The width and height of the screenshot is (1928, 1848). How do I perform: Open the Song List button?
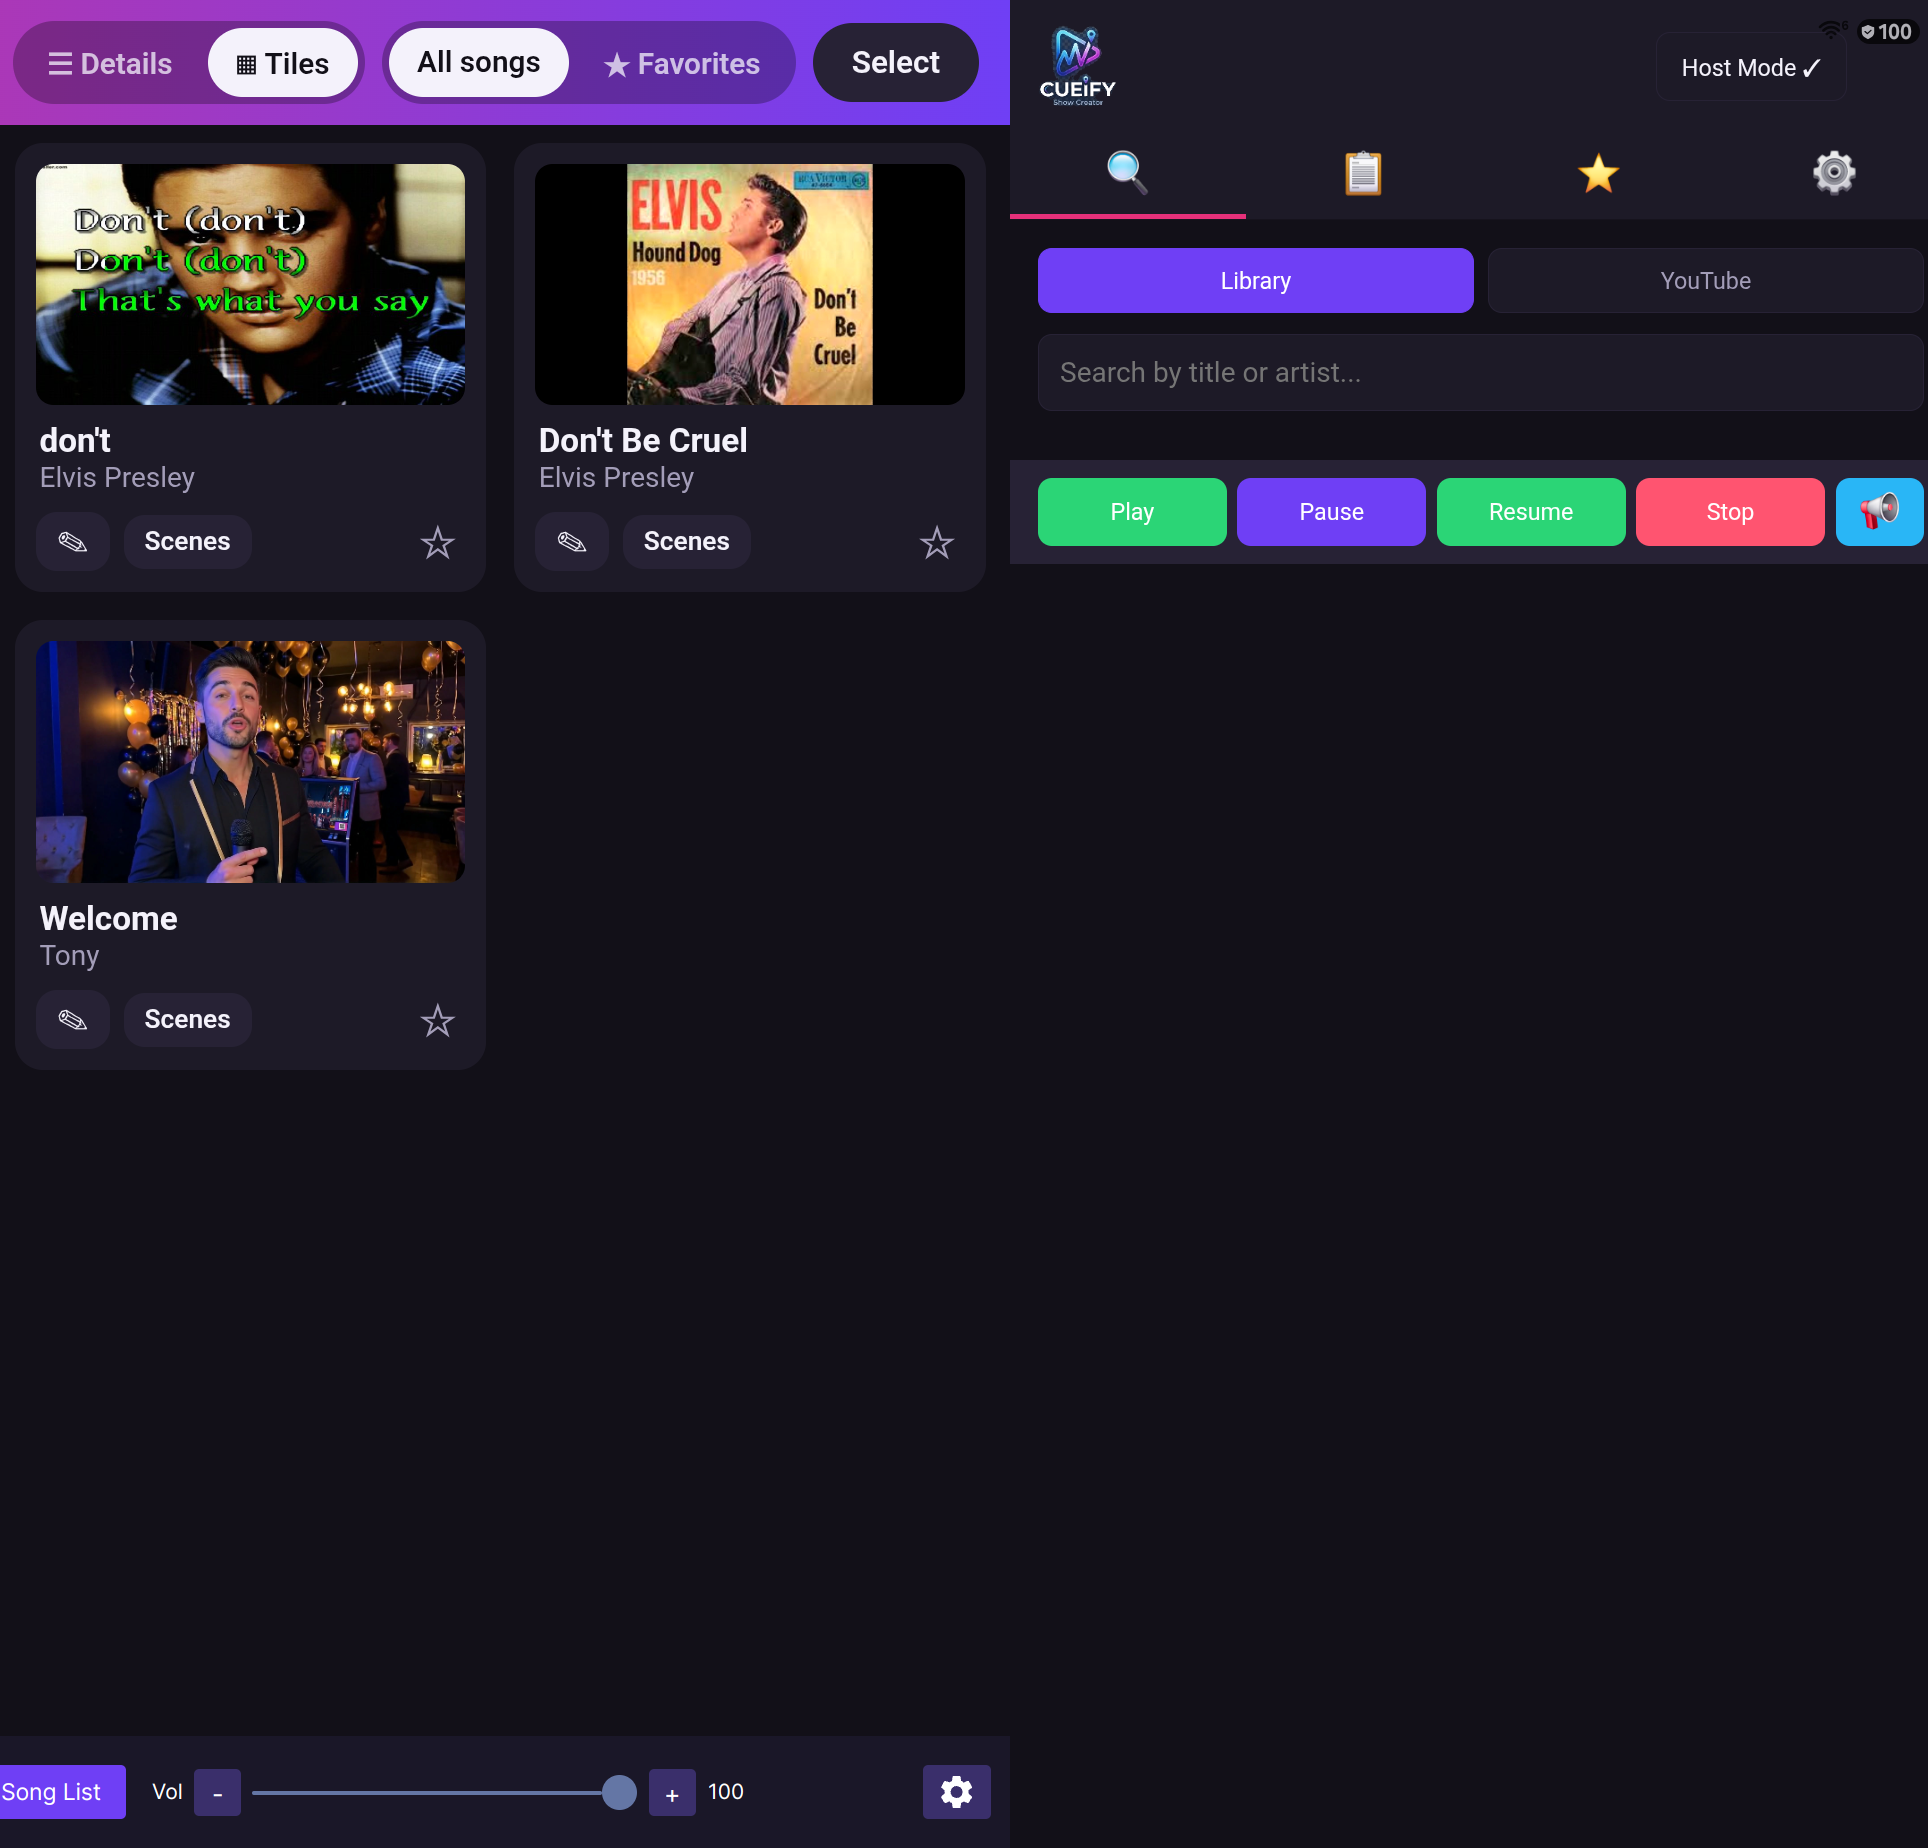[62, 1792]
